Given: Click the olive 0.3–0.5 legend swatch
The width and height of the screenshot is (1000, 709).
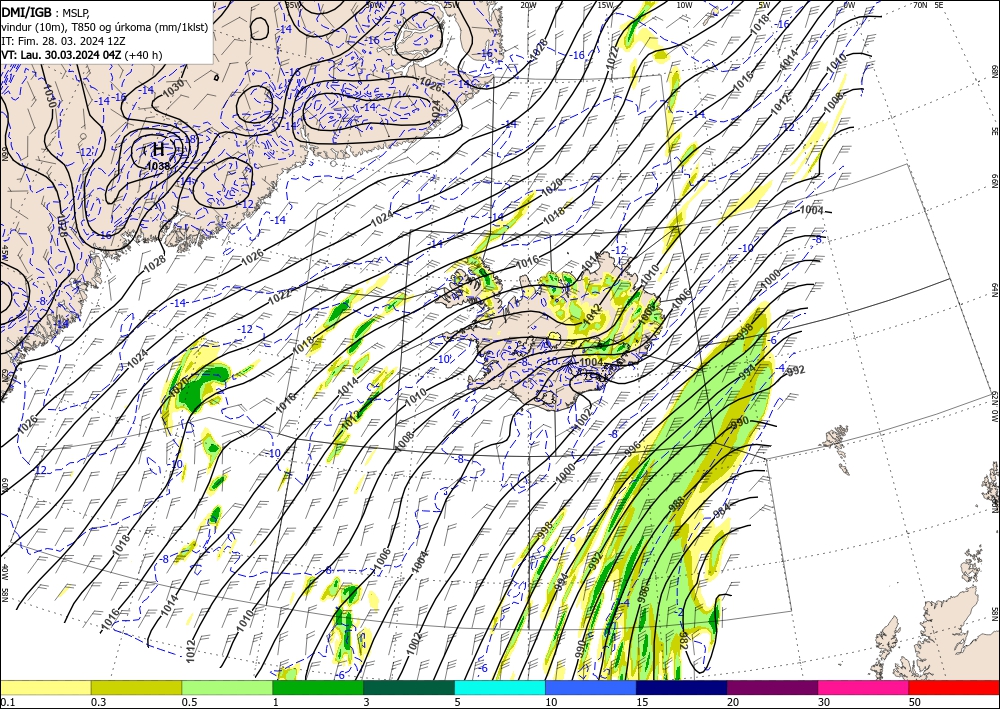Looking at the screenshot, I should click(x=136, y=687).
